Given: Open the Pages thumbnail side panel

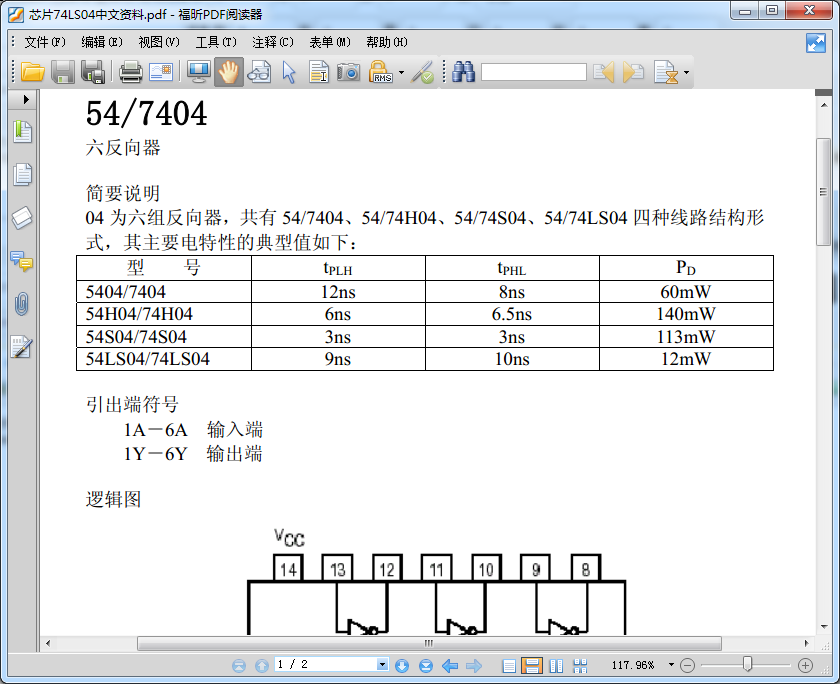Looking at the screenshot, I should (22, 175).
